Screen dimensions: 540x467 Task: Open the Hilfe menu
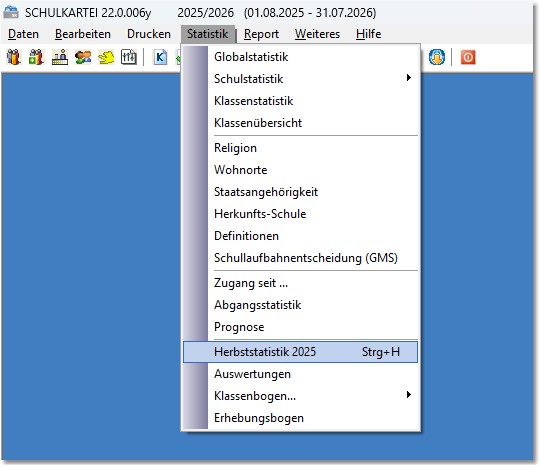[368, 34]
